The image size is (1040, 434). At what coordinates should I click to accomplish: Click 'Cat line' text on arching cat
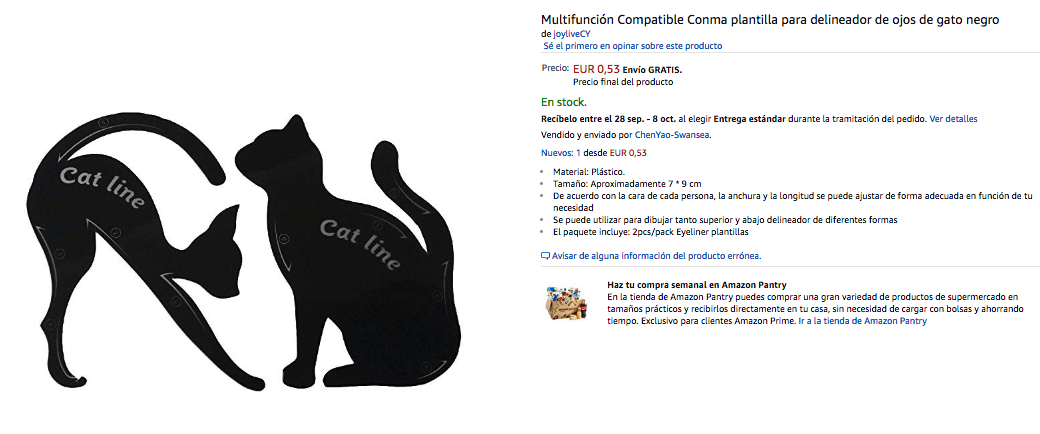103,188
